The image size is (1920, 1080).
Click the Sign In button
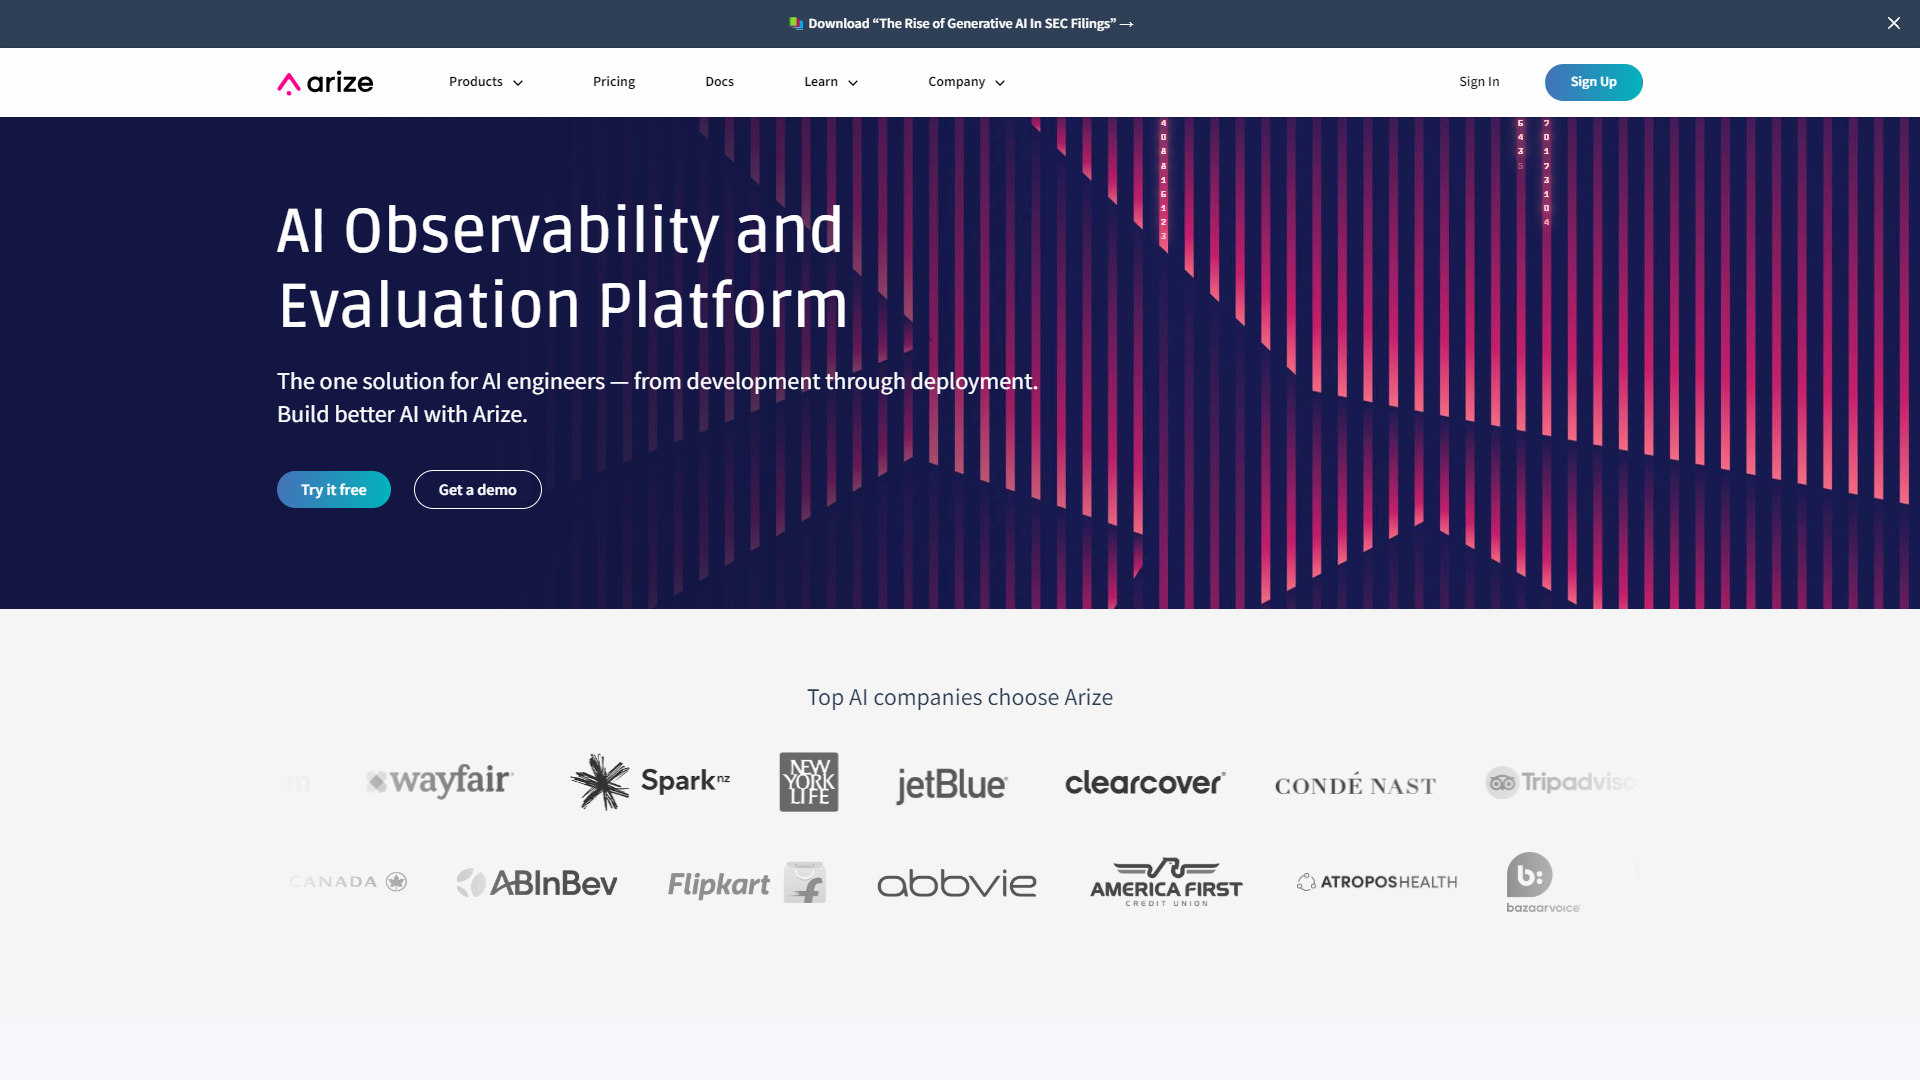tap(1480, 82)
